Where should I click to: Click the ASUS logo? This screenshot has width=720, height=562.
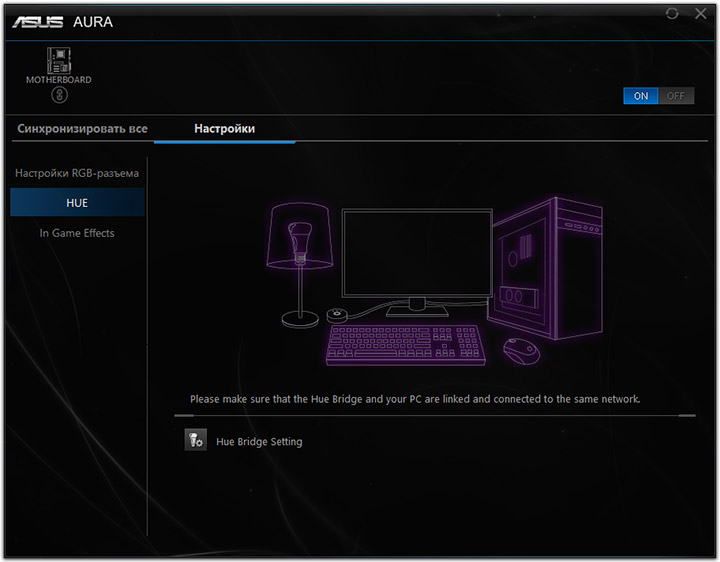point(38,22)
